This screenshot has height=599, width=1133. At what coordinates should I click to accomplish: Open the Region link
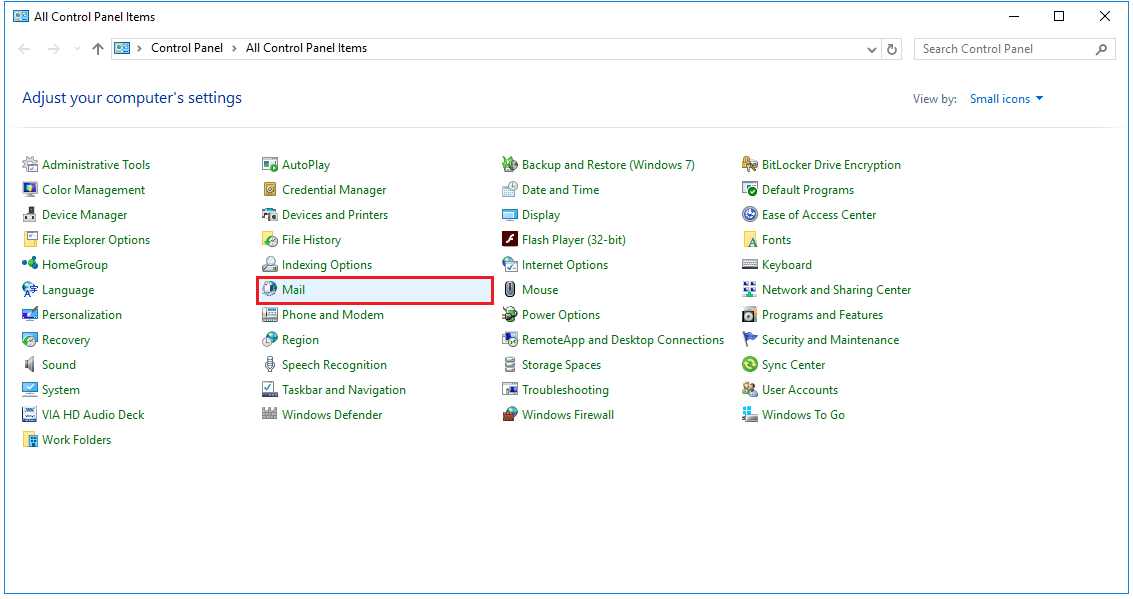click(300, 340)
